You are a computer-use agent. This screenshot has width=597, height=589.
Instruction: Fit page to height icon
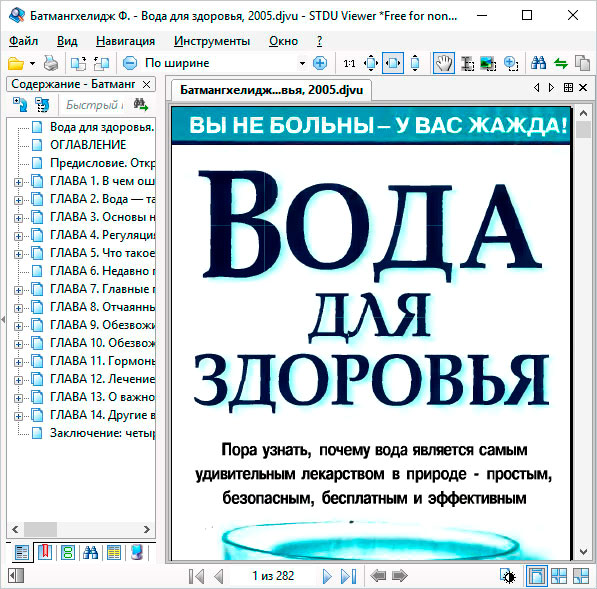coord(415,63)
